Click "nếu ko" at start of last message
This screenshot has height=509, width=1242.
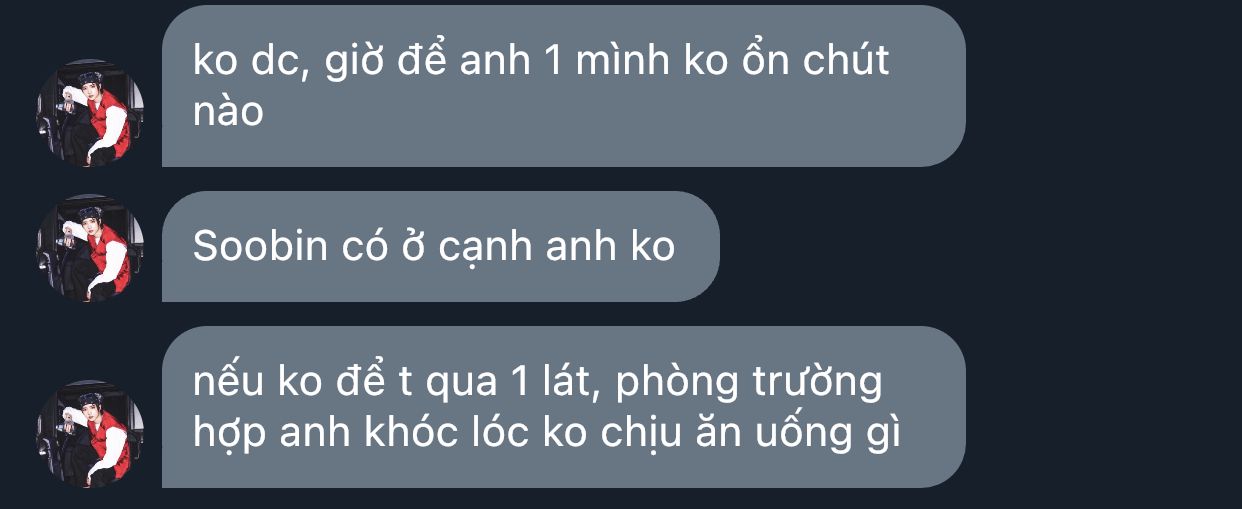coord(246,381)
